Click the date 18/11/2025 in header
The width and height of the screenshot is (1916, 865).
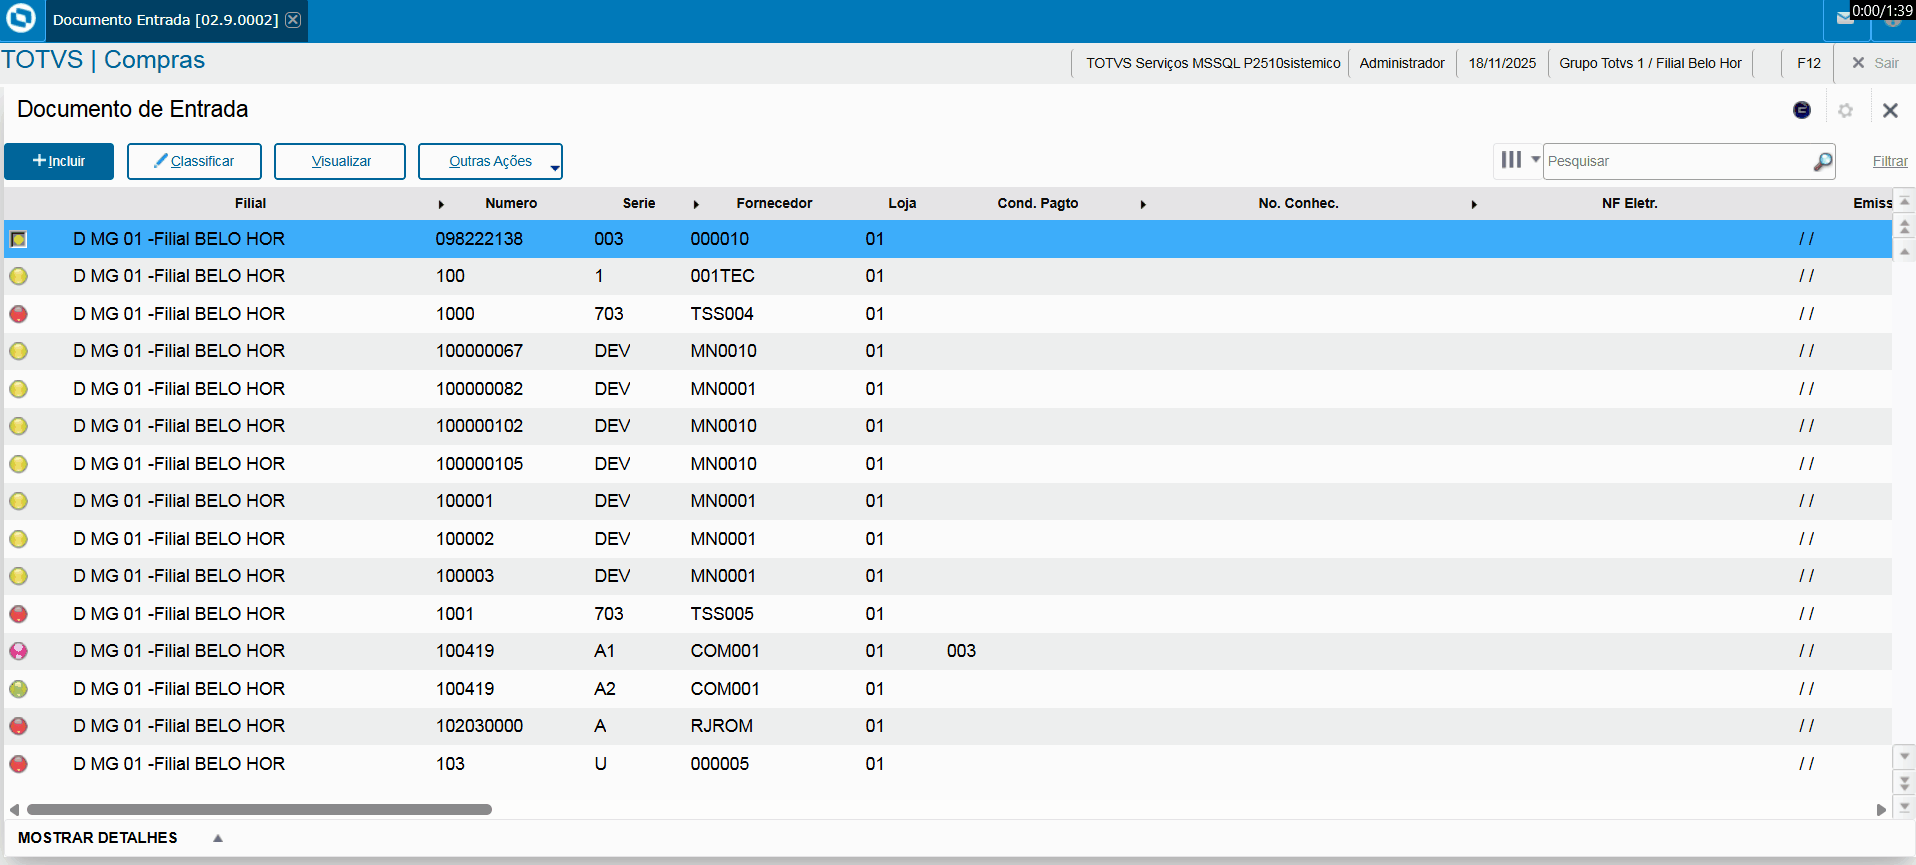(x=1502, y=63)
